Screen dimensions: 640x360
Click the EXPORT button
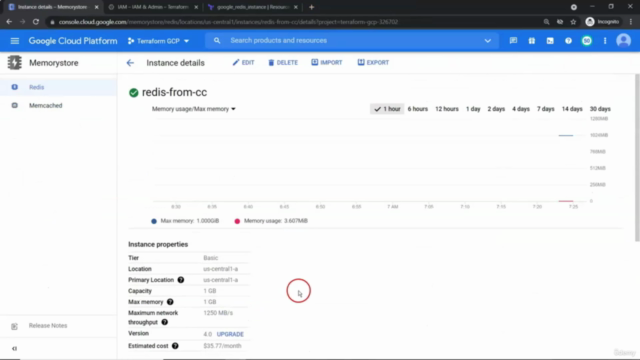373,62
